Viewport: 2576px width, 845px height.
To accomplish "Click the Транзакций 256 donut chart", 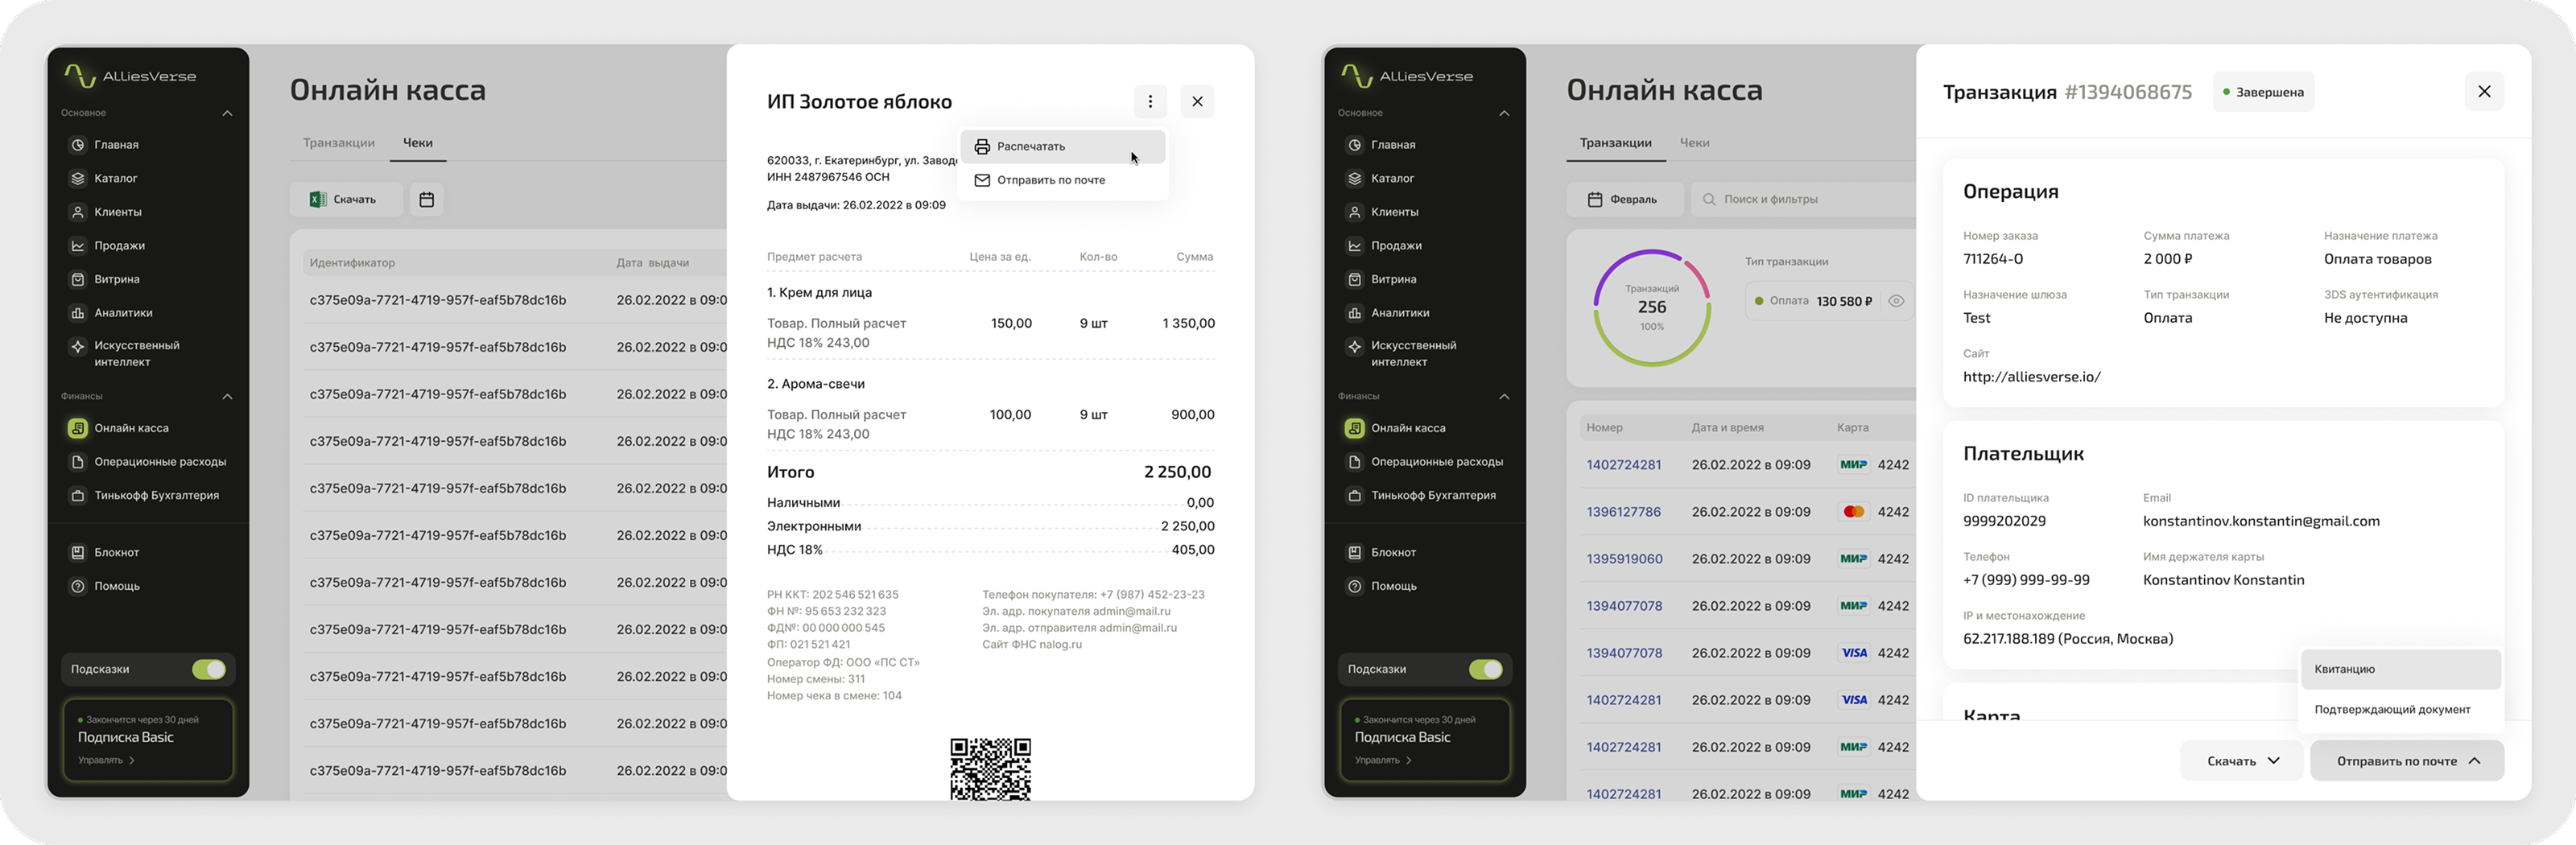I will tap(1652, 308).
